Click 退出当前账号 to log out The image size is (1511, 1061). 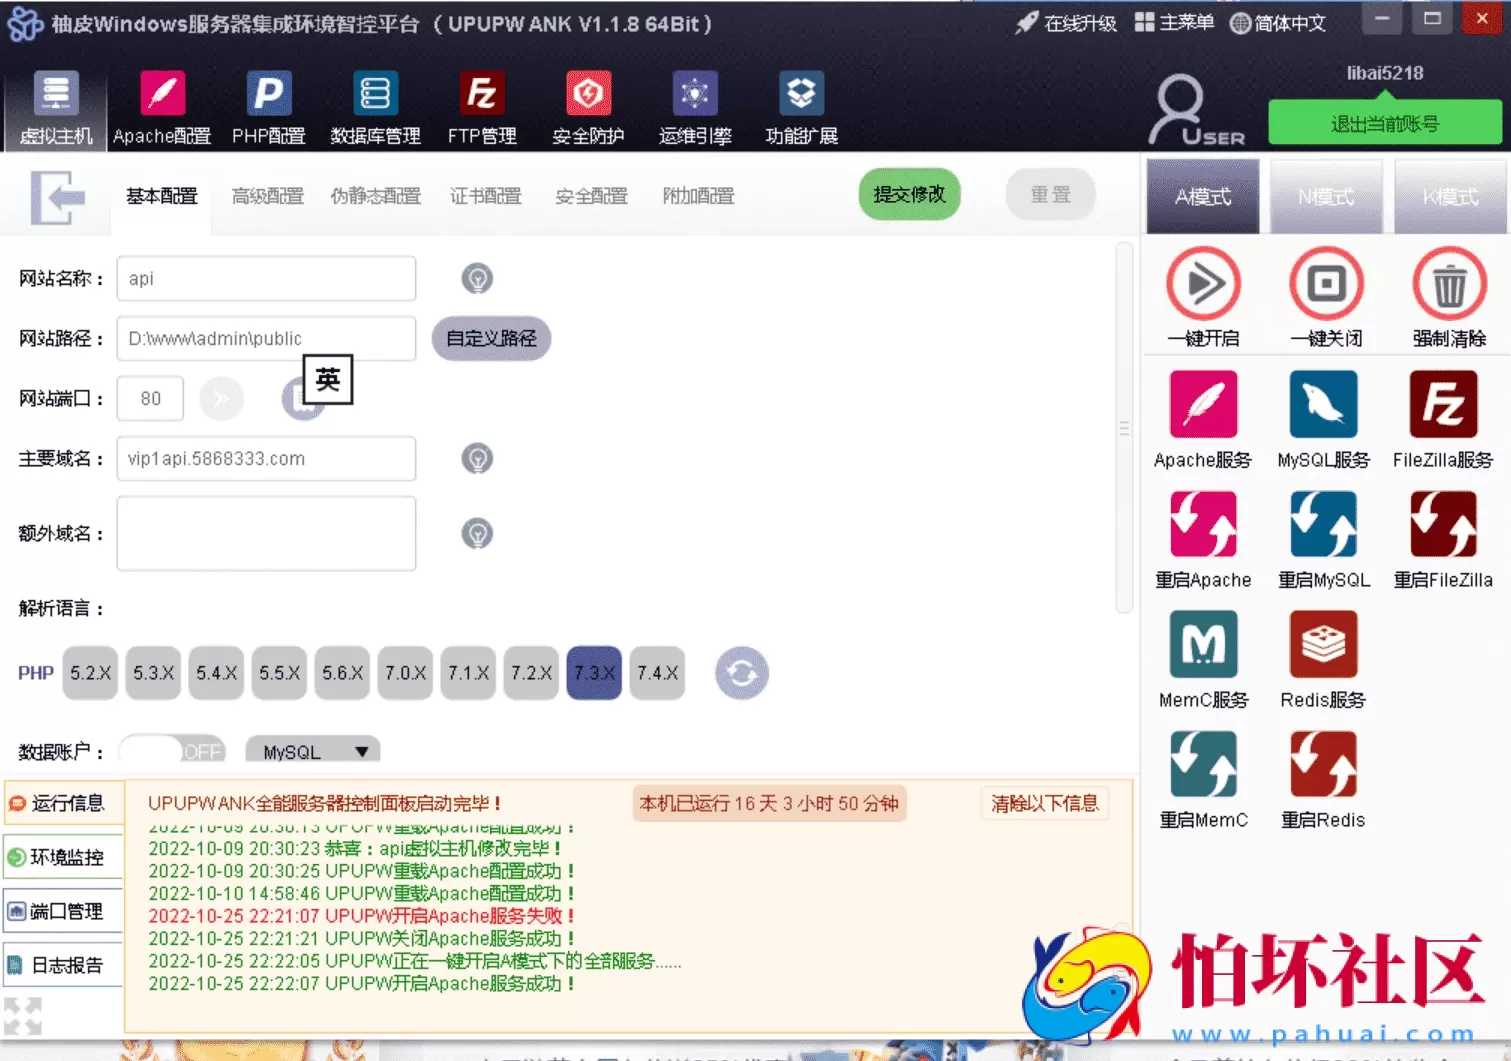(1384, 121)
